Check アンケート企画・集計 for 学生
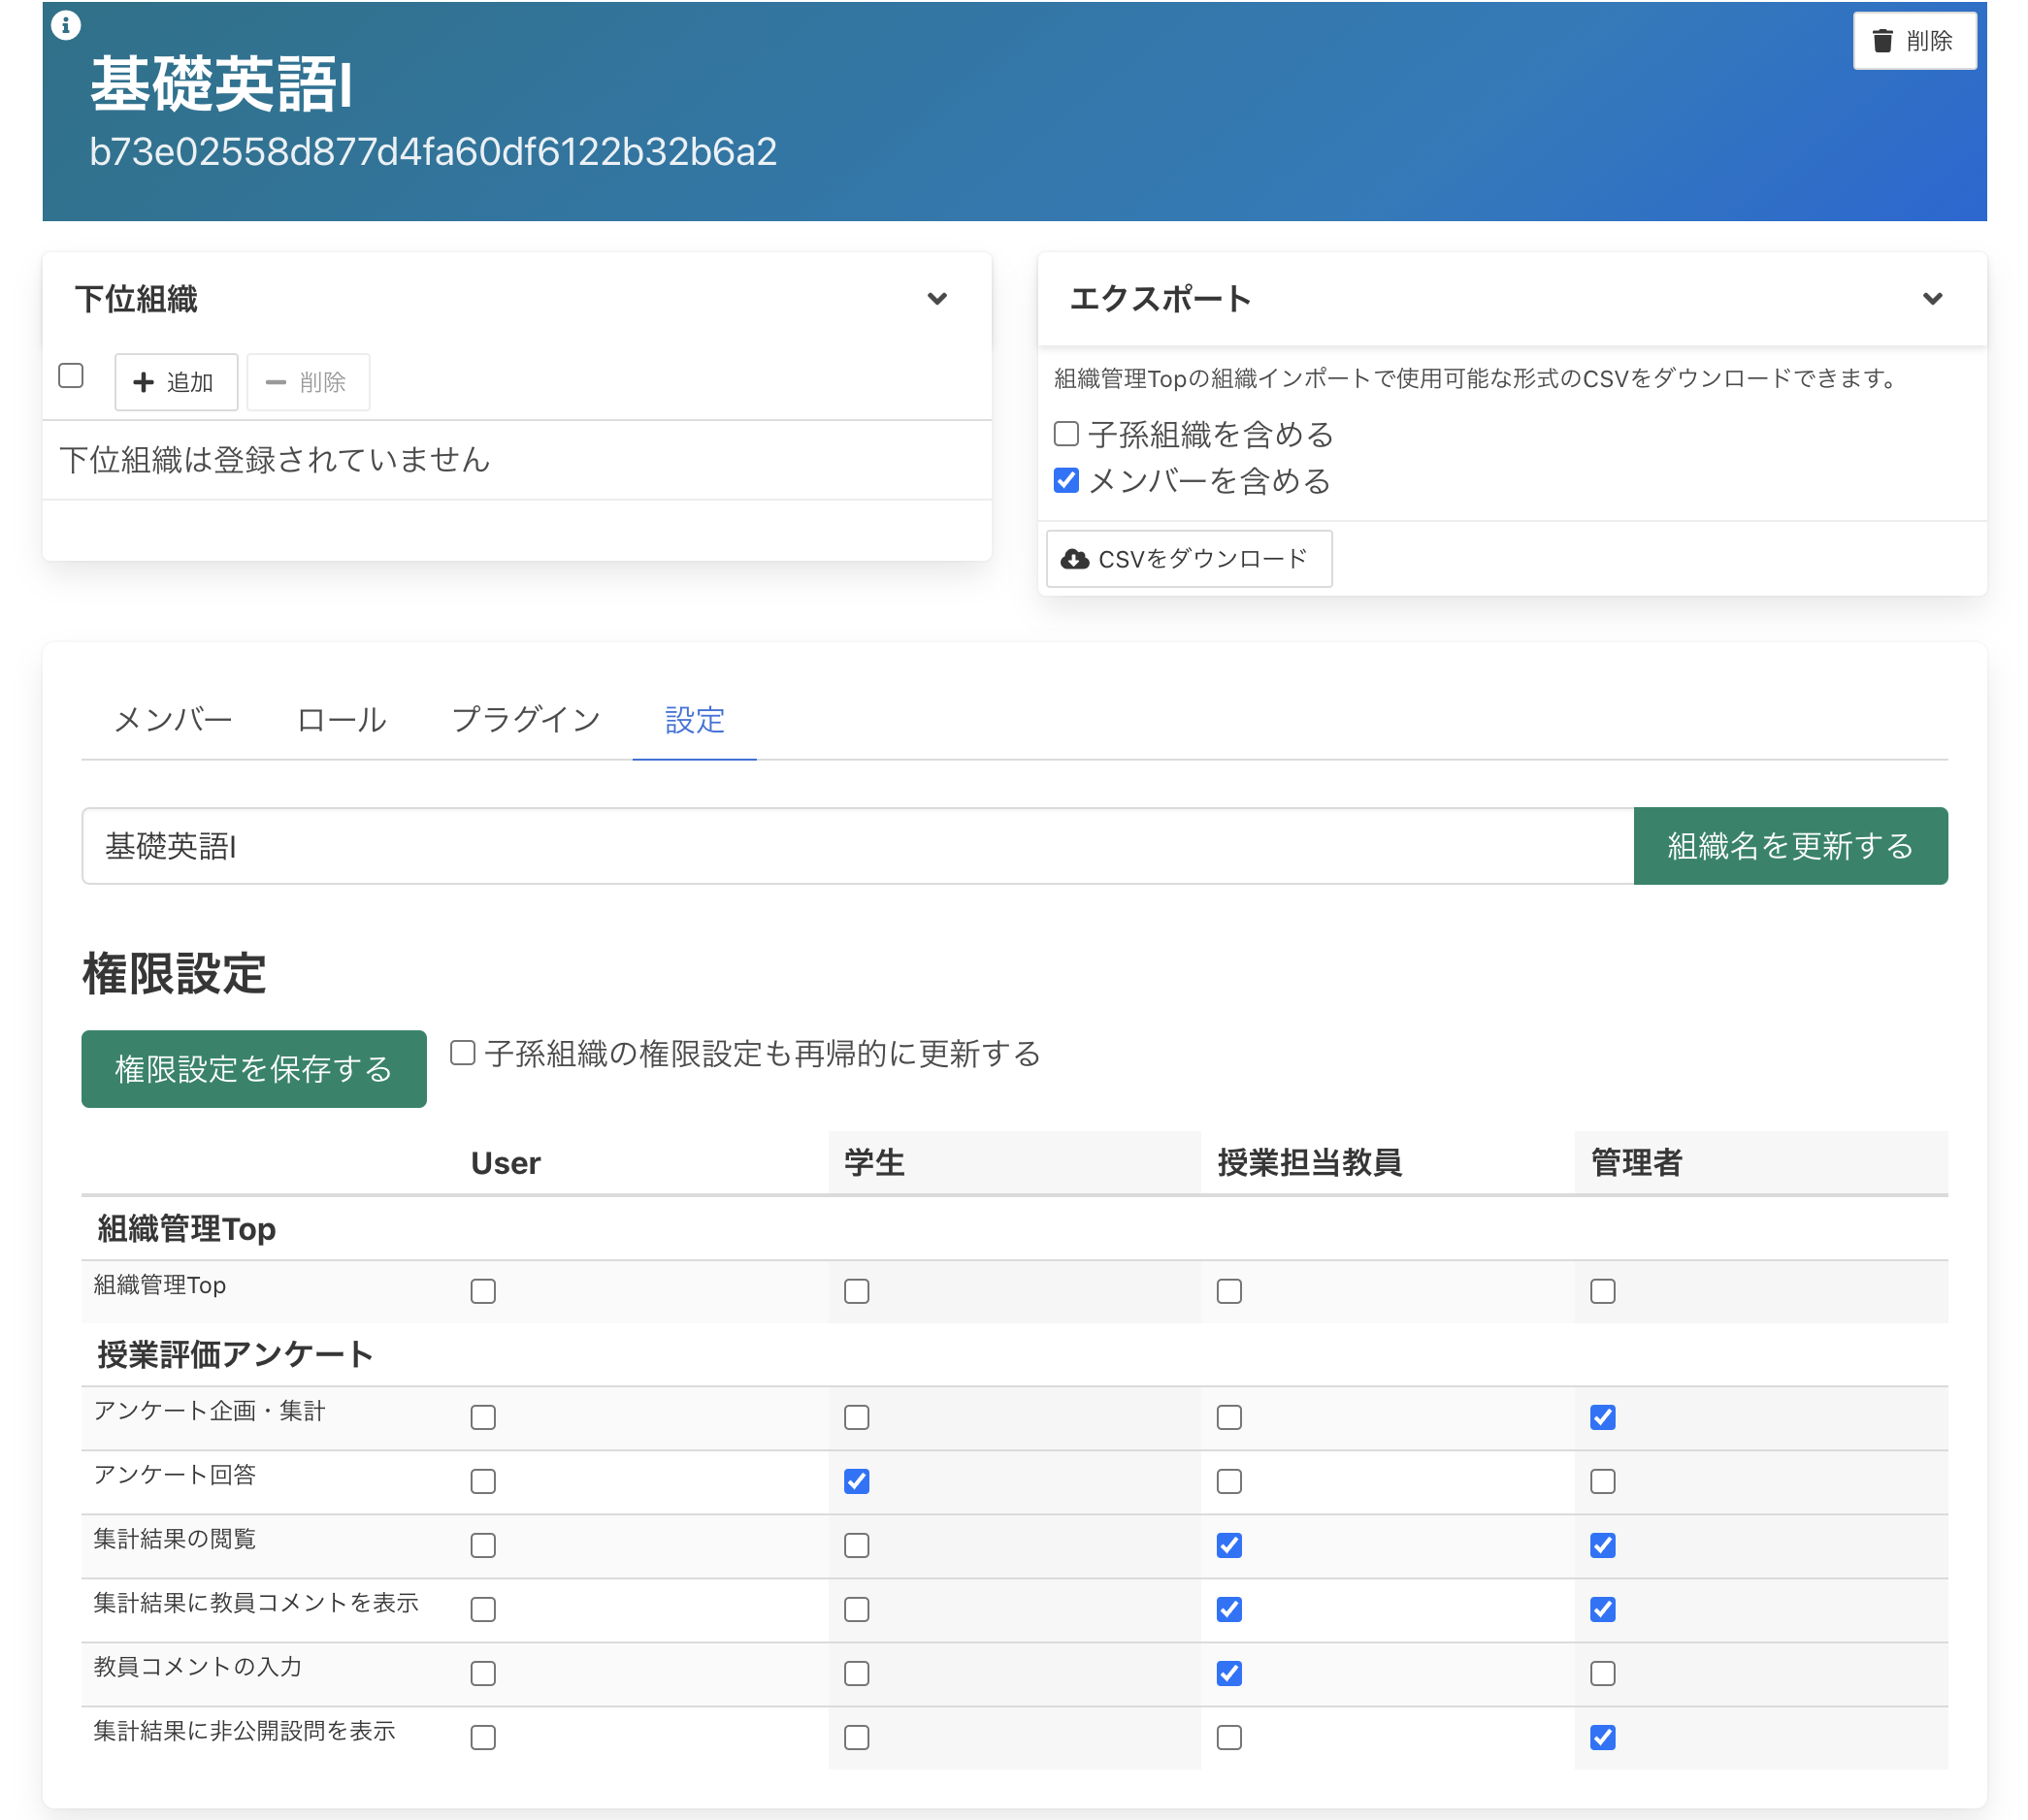The height and width of the screenshot is (1820, 2028). [x=856, y=1417]
